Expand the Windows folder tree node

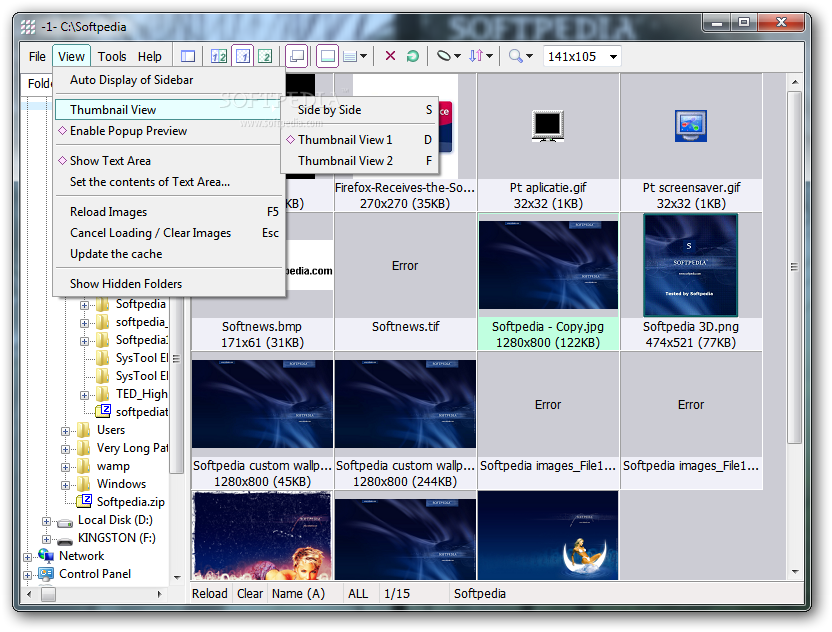(65, 486)
